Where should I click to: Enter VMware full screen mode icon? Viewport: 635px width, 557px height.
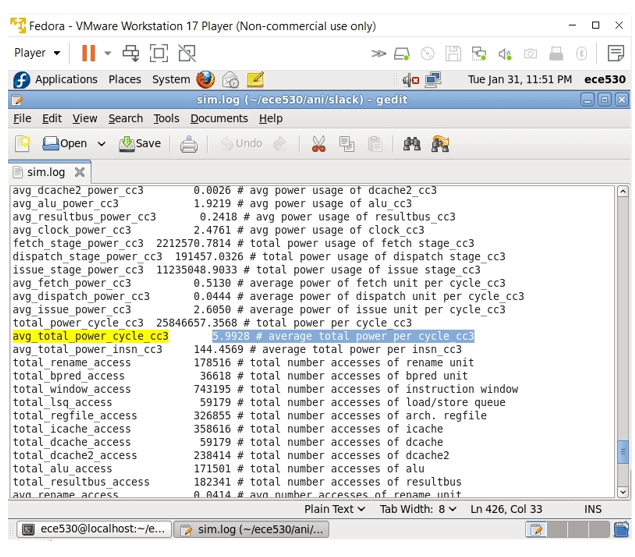[159, 53]
